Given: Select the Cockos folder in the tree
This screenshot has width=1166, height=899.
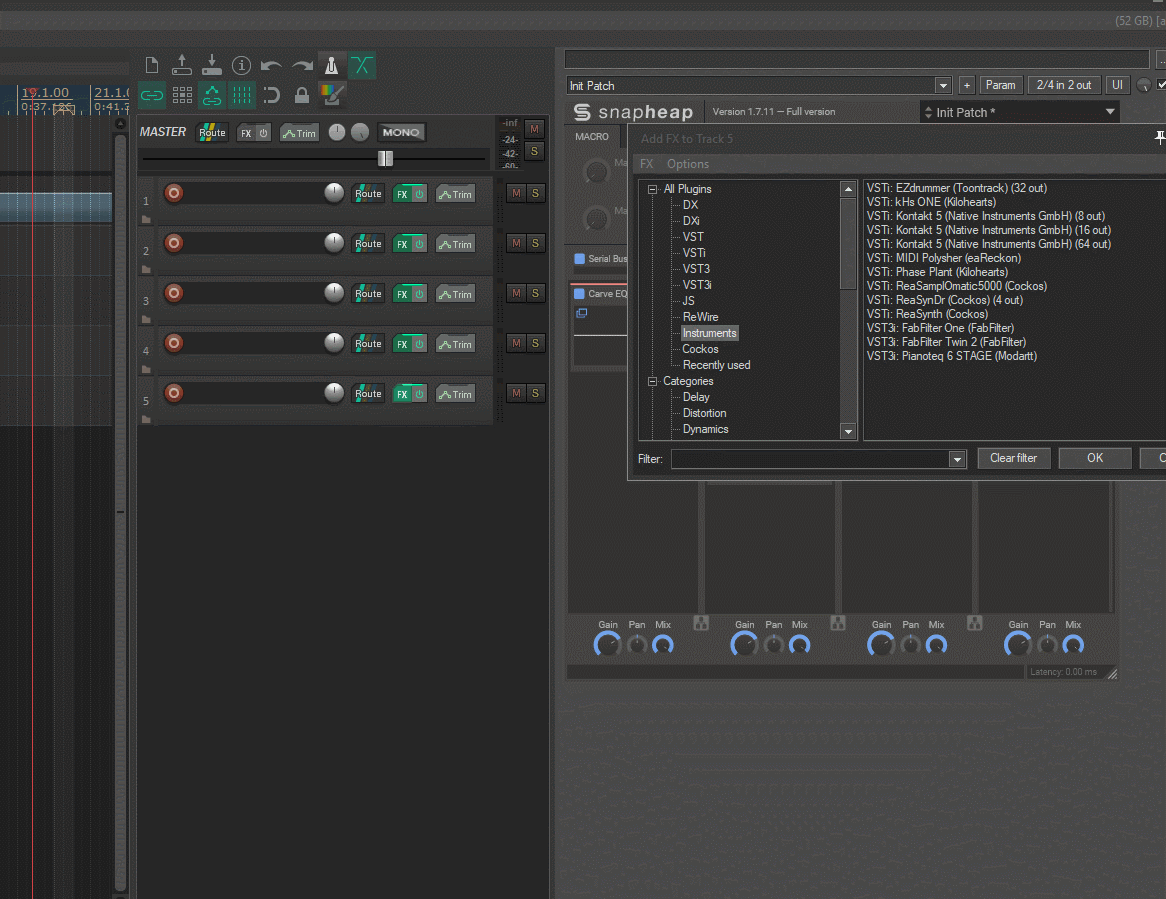Looking at the screenshot, I should [700, 349].
